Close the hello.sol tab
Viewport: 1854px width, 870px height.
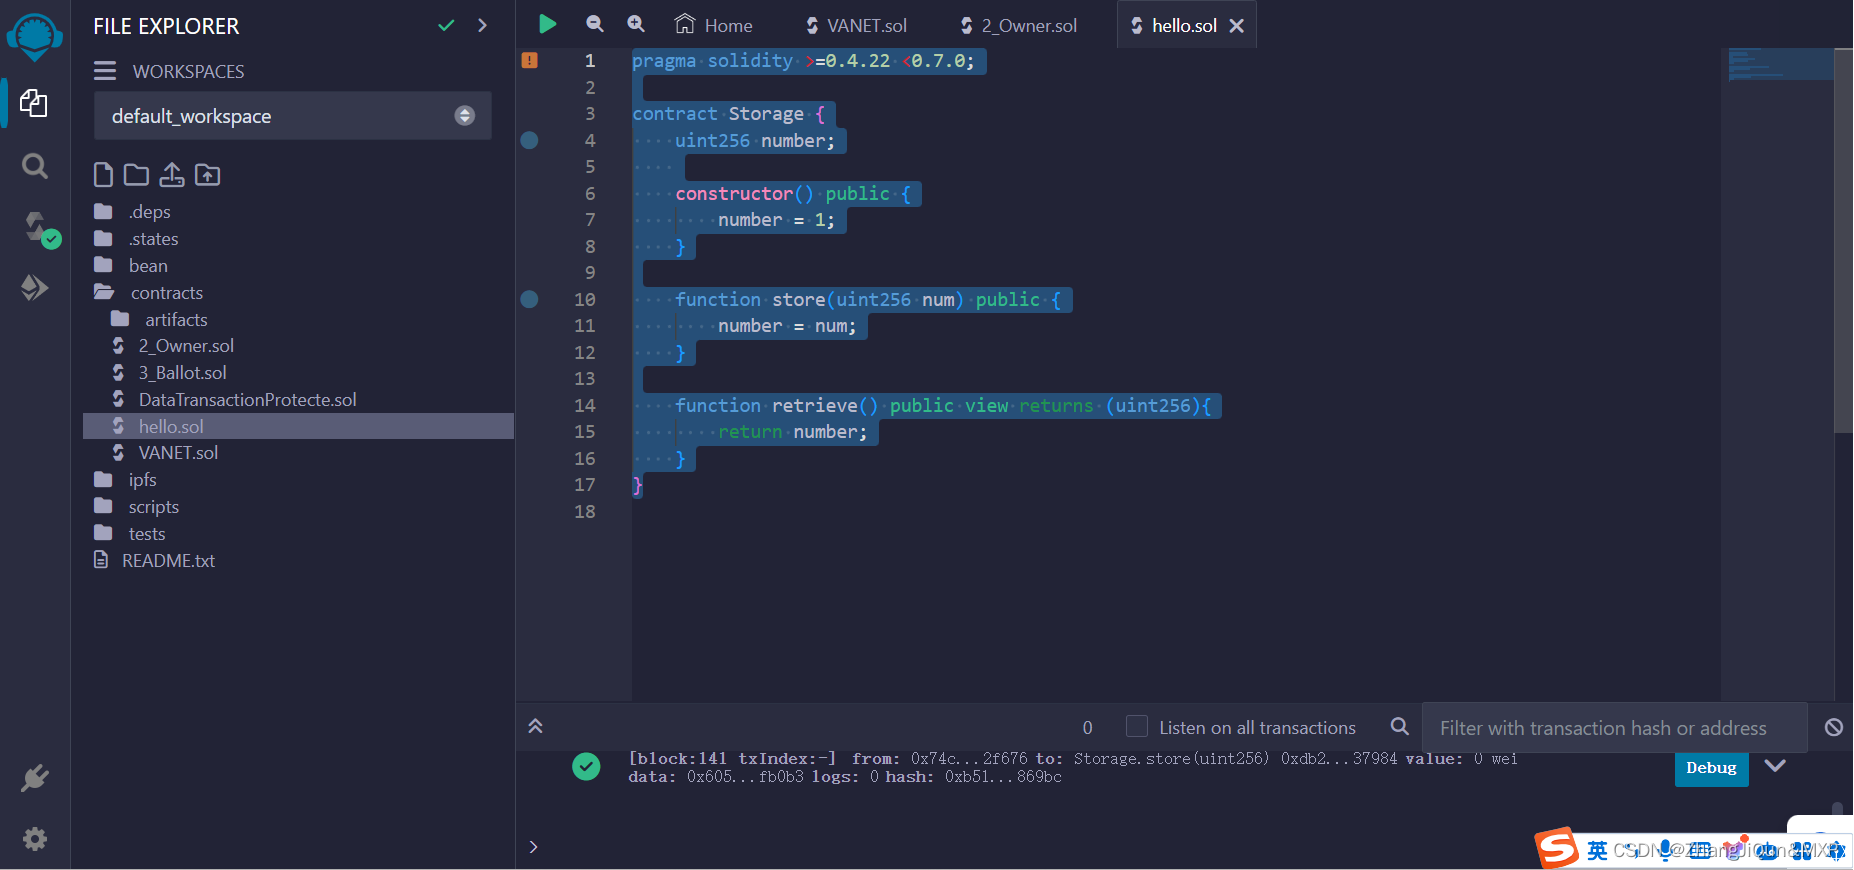1237,26
